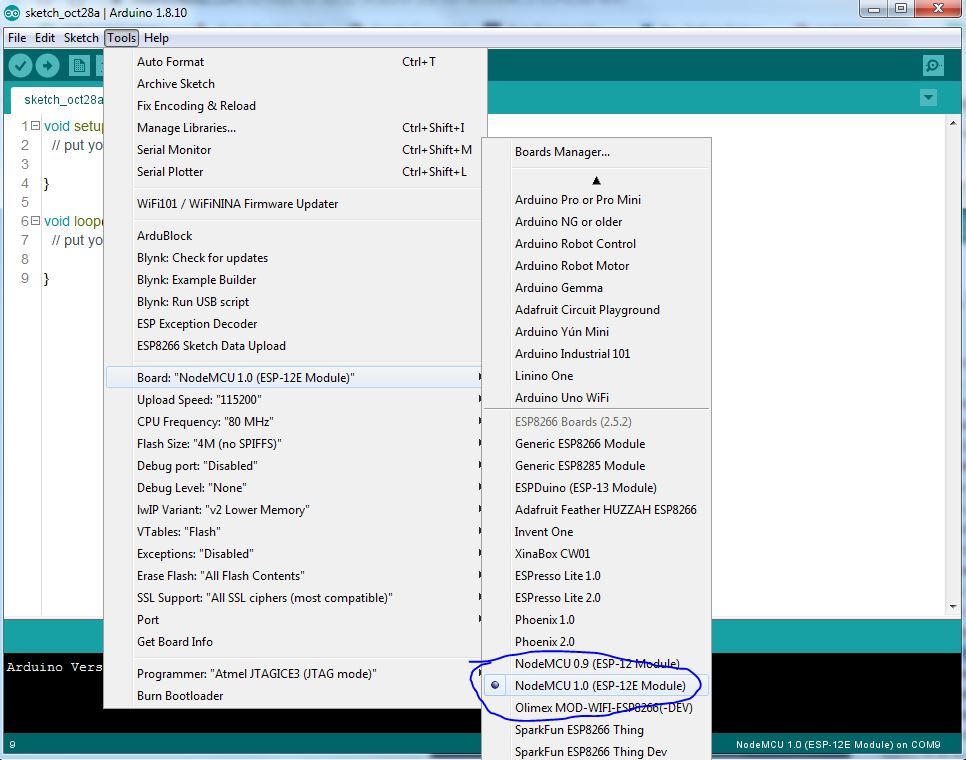Select Adafruit Circuit Playground board
Viewport: 966px width, 760px height.
(x=596, y=310)
